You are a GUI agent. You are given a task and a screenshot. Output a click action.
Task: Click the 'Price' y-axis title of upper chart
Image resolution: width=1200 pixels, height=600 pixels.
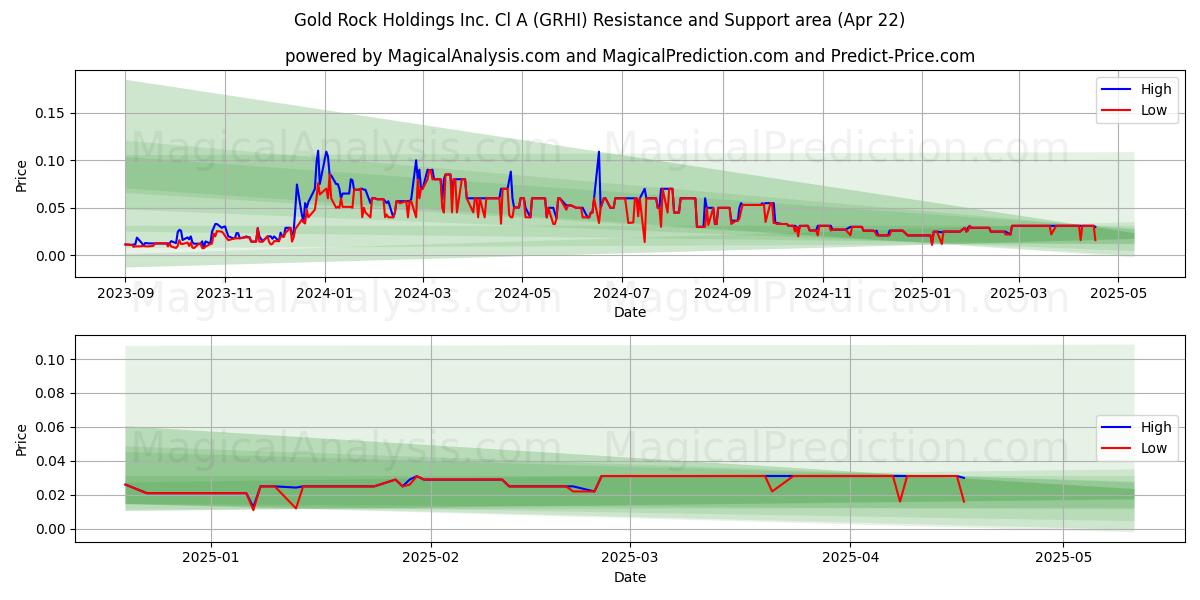22,175
